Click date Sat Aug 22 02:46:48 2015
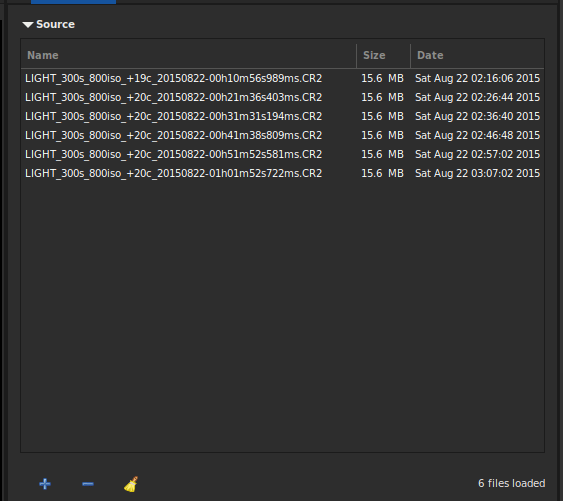Image resolution: width=563 pixels, height=501 pixels. 477,135
